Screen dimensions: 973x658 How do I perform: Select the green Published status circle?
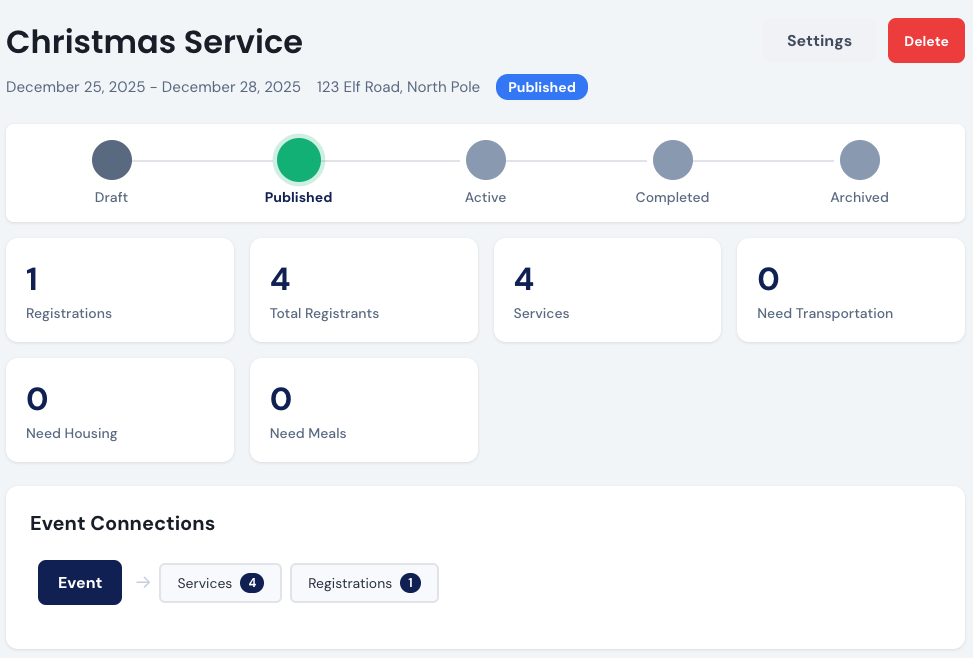pos(298,160)
